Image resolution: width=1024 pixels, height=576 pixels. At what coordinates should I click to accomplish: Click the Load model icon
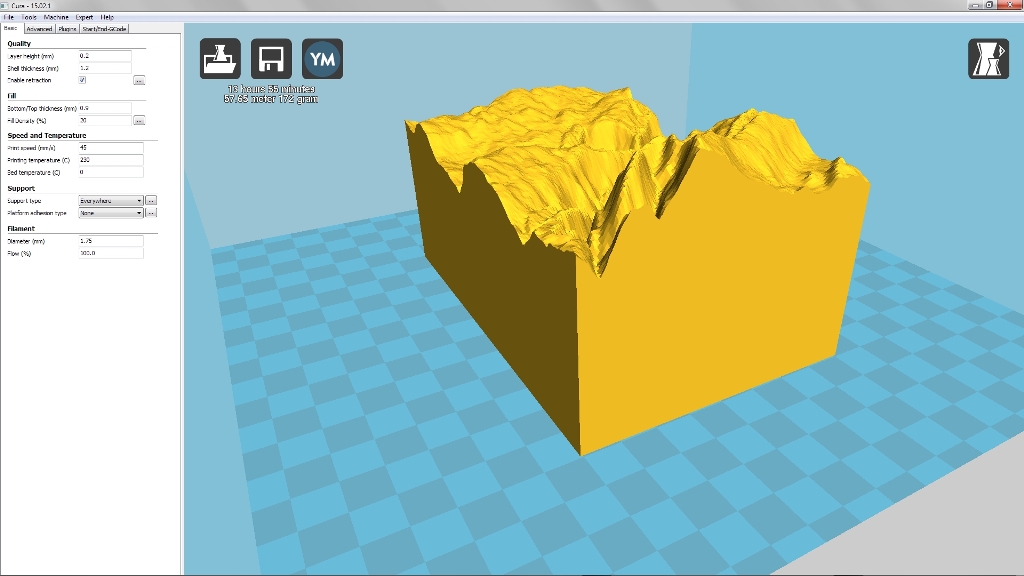(220, 59)
